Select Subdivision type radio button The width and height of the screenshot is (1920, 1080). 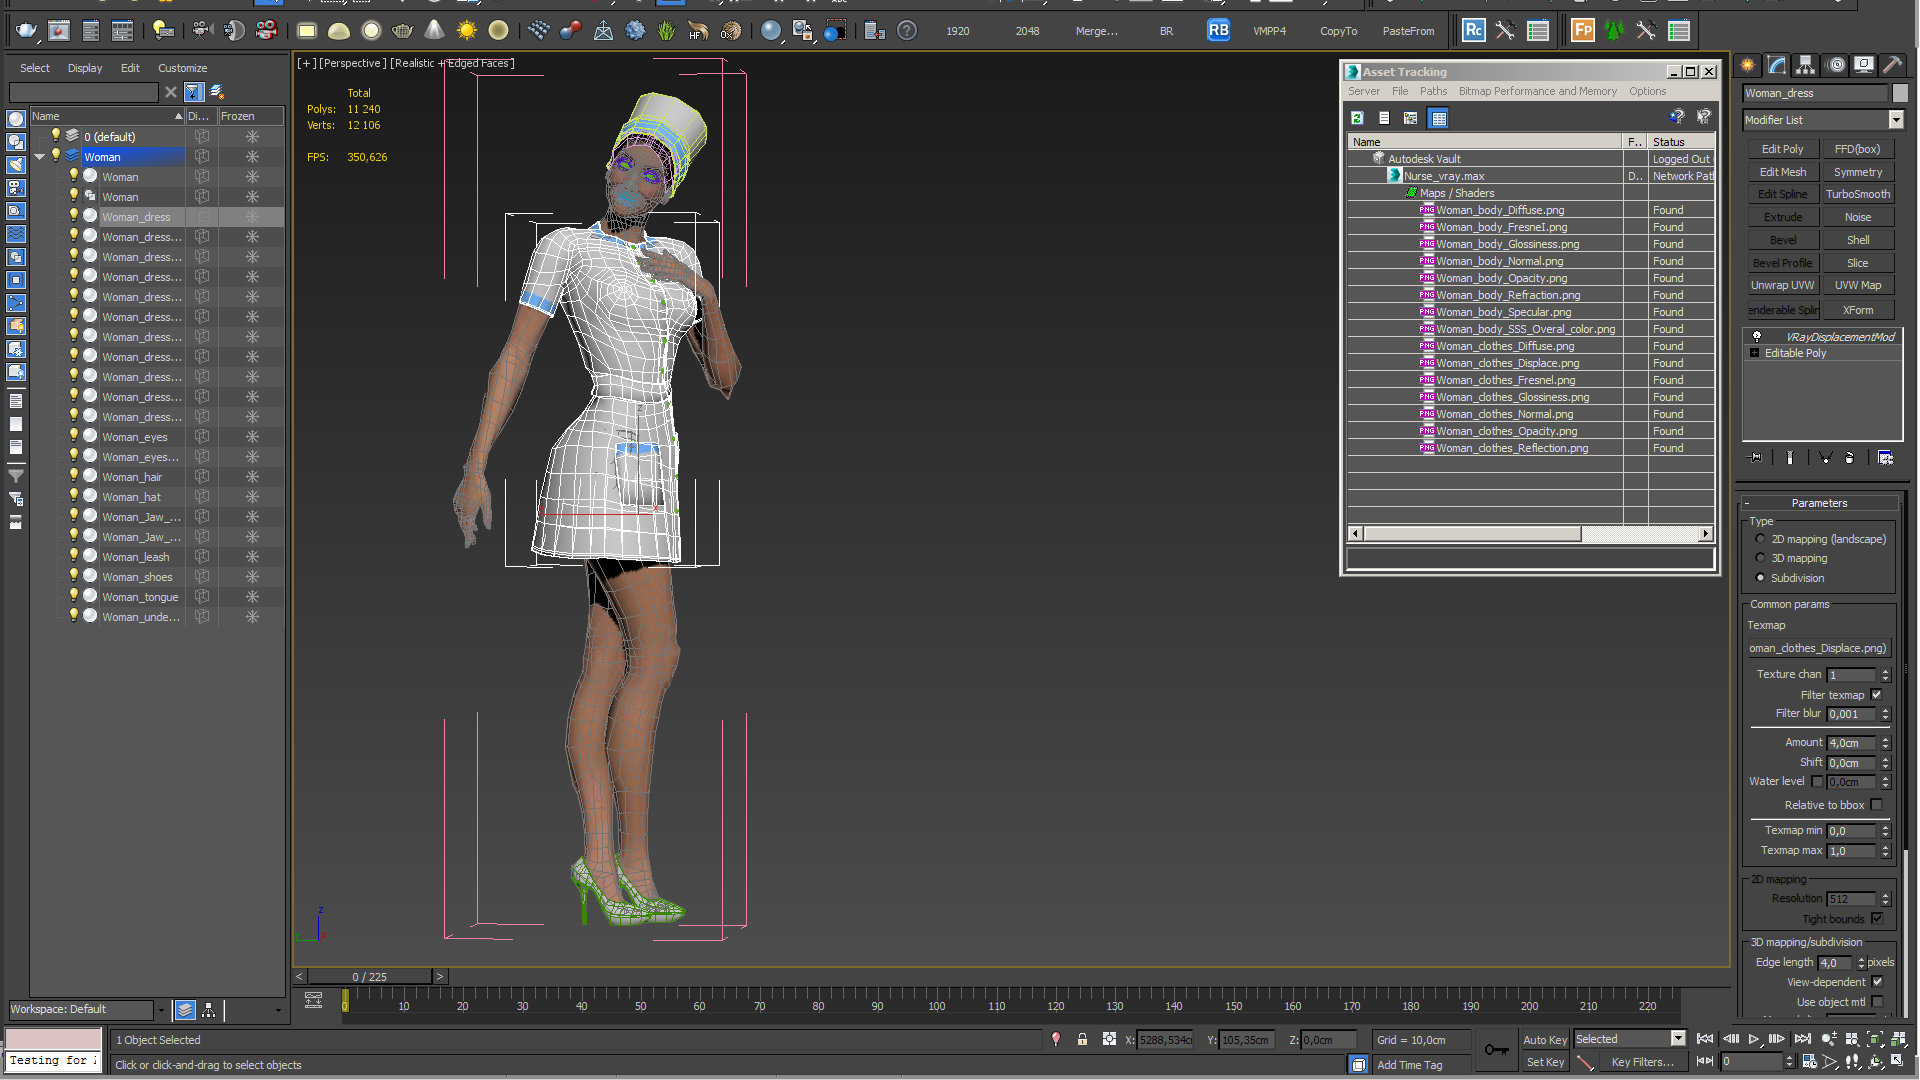[x=1760, y=578]
